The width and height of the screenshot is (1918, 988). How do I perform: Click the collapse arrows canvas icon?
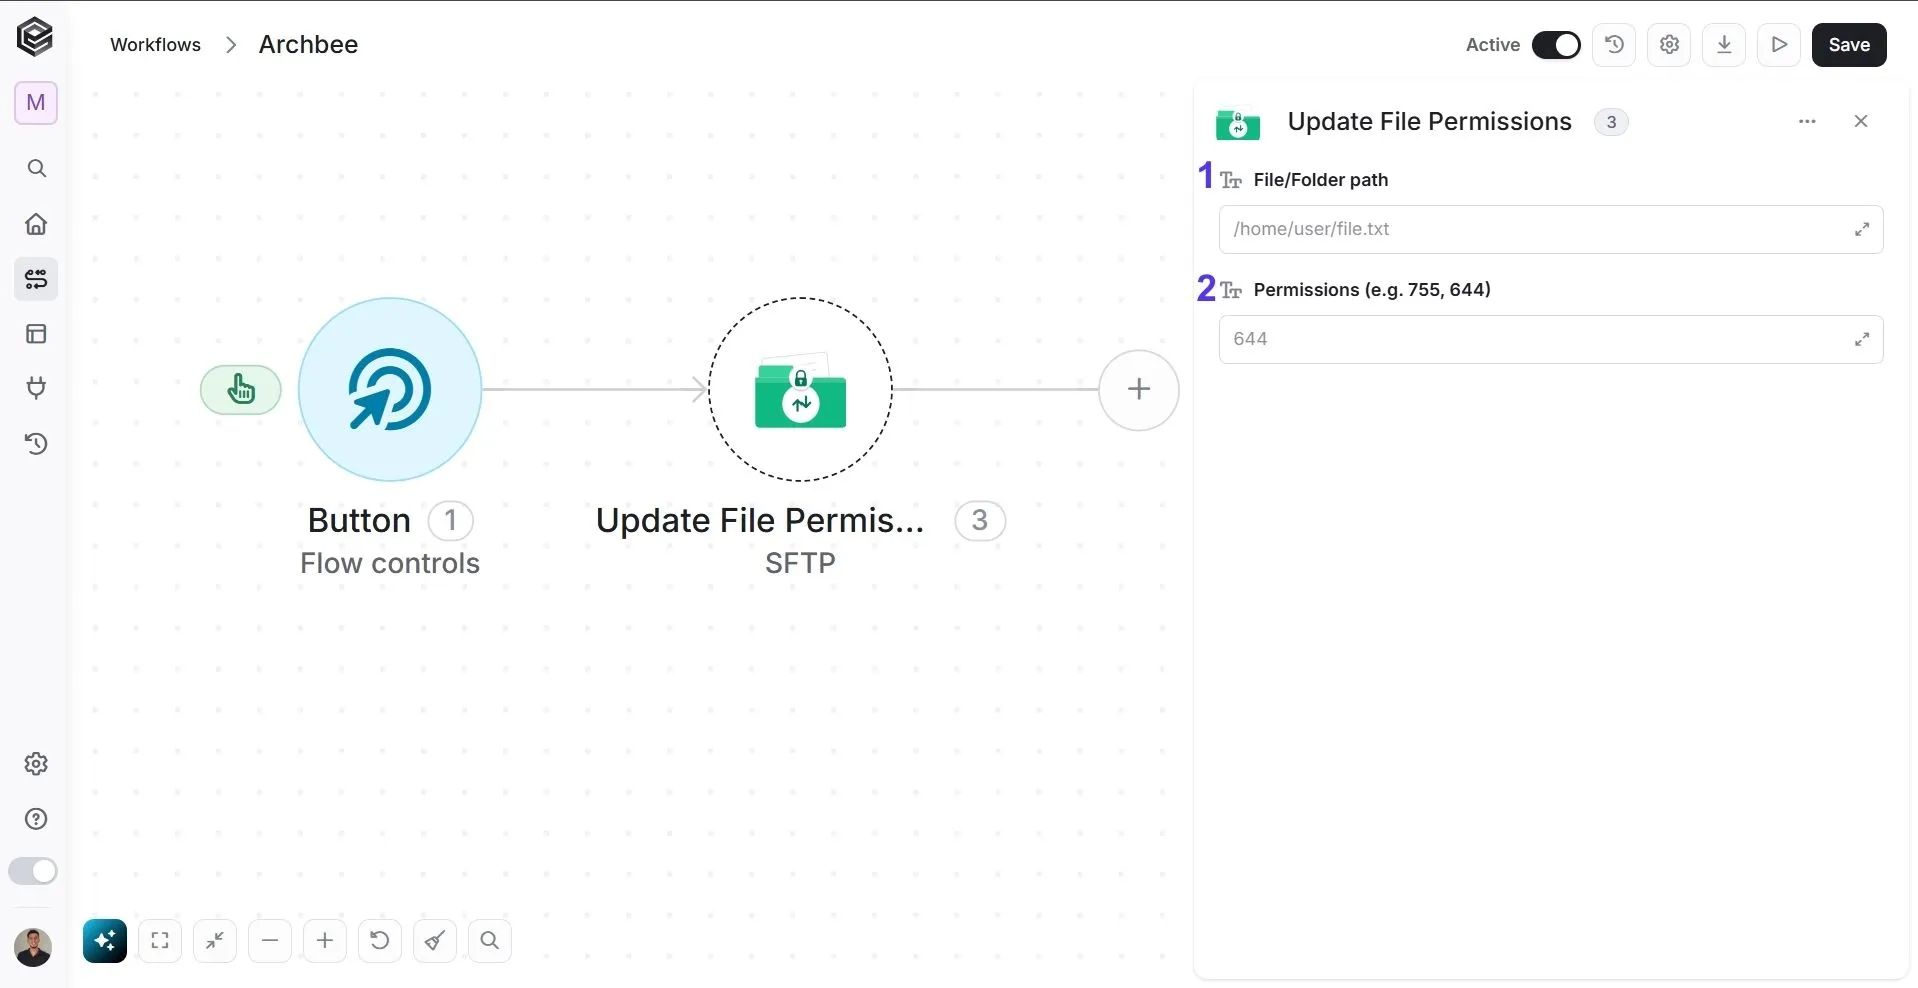tap(215, 941)
